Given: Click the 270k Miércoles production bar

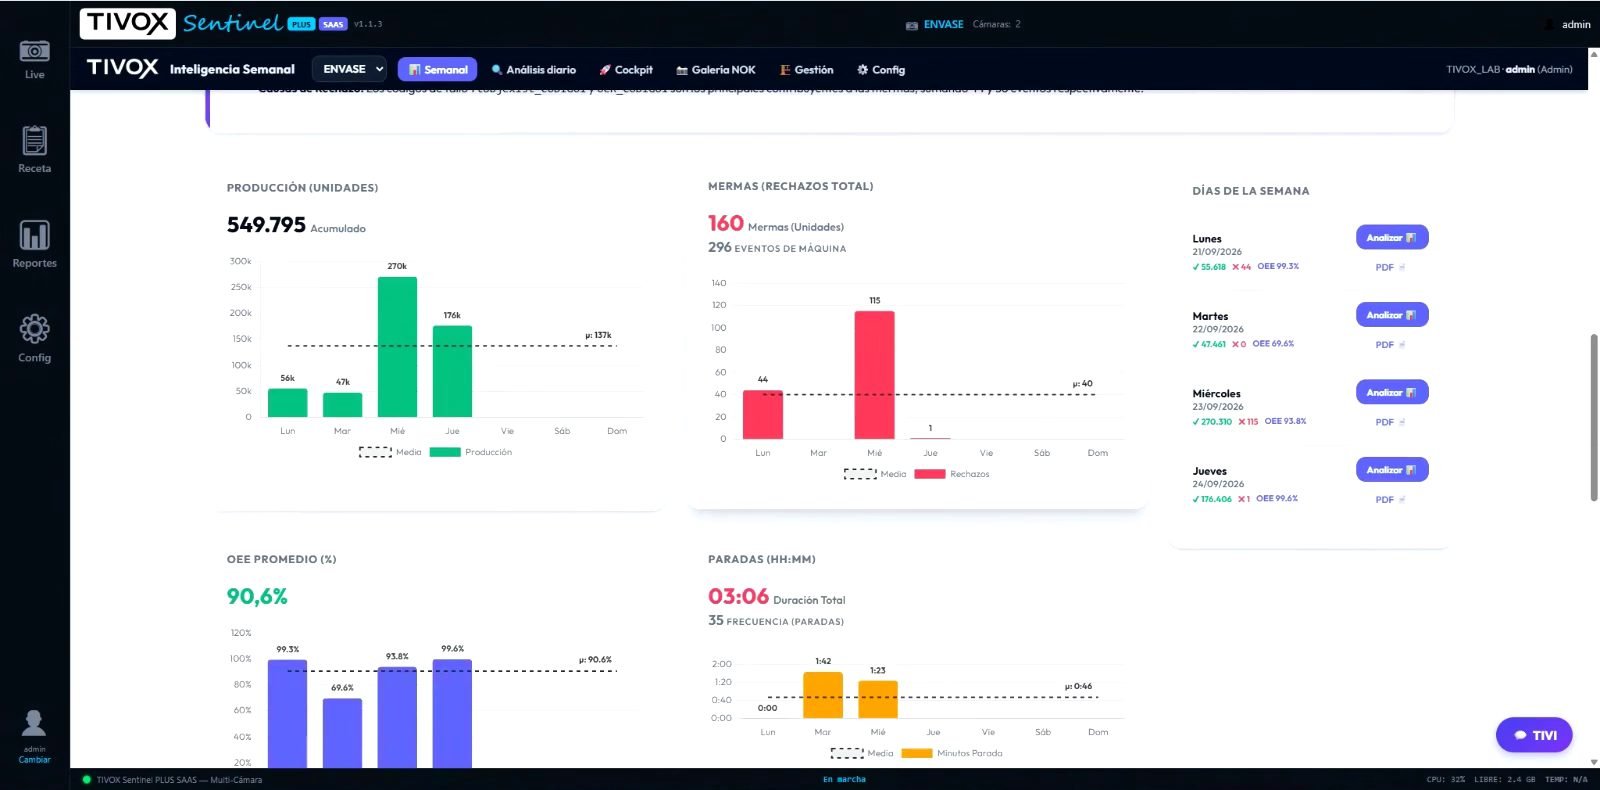Looking at the screenshot, I should [x=397, y=346].
